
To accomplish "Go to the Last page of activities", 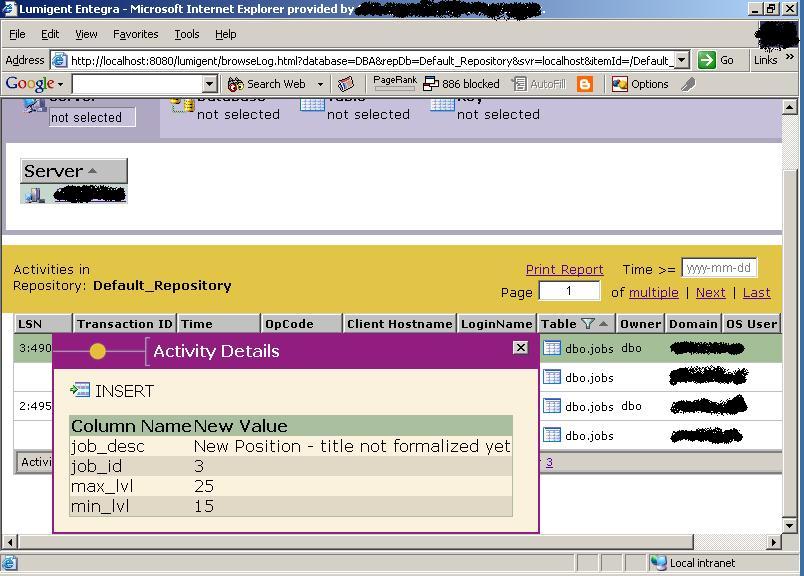I will click(x=756, y=293).
